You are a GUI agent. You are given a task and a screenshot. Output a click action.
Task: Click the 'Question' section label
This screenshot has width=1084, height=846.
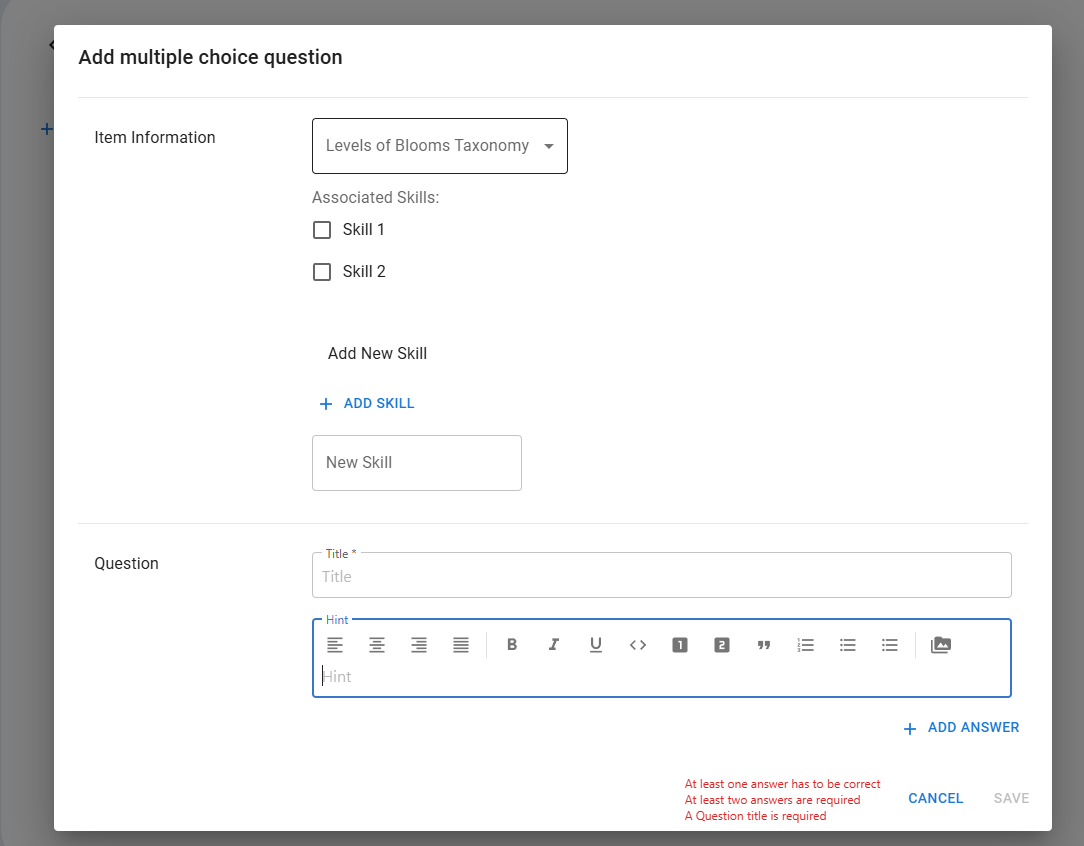pyautogui.click(x=127, y=563)
